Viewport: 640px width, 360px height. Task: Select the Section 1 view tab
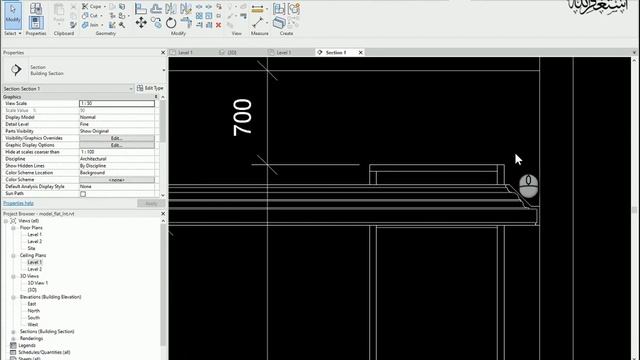coord(336,52)
